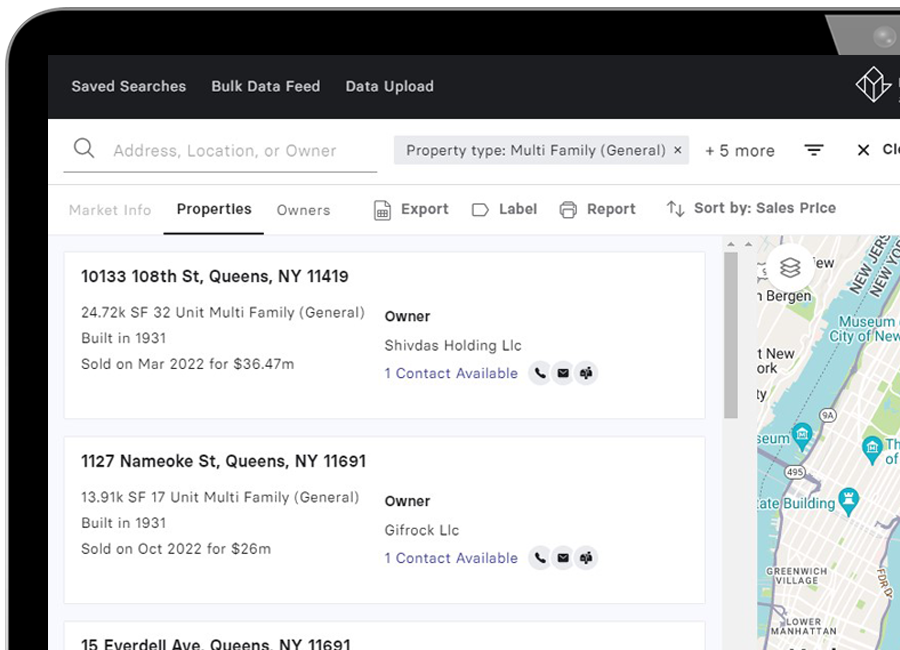Image resolution: width=900 pixels, height=650 pixels.
Task: Open the Sort by: Sales Price dropdown
Action: coord(766,208)
